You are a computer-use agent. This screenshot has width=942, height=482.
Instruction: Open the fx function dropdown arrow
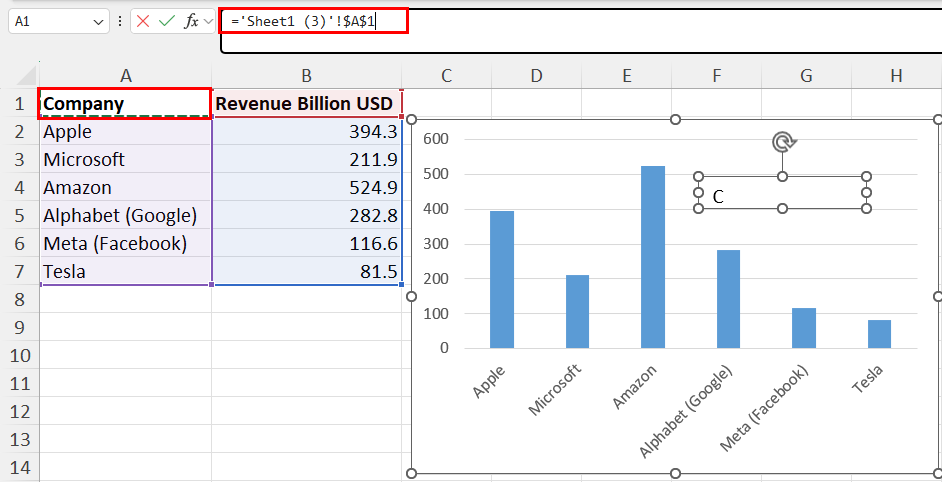(208, 22)
